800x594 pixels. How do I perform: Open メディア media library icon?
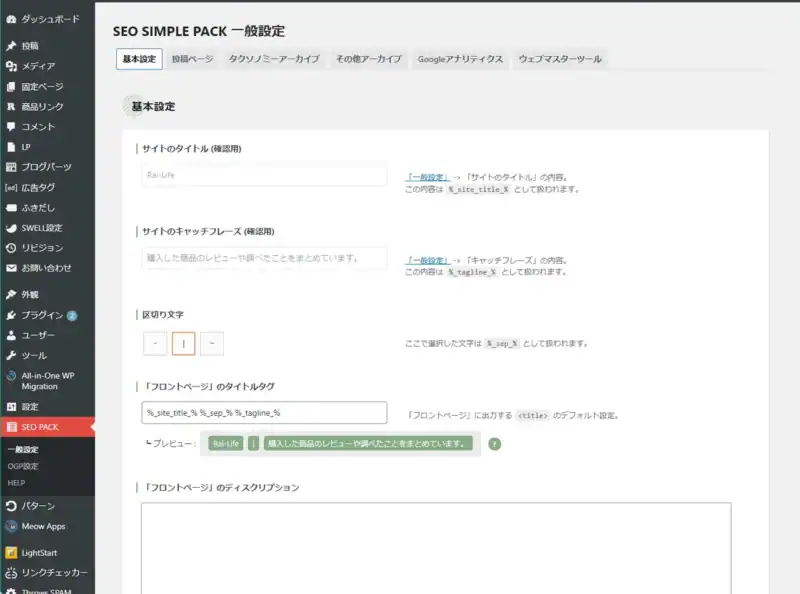[11, 66]
